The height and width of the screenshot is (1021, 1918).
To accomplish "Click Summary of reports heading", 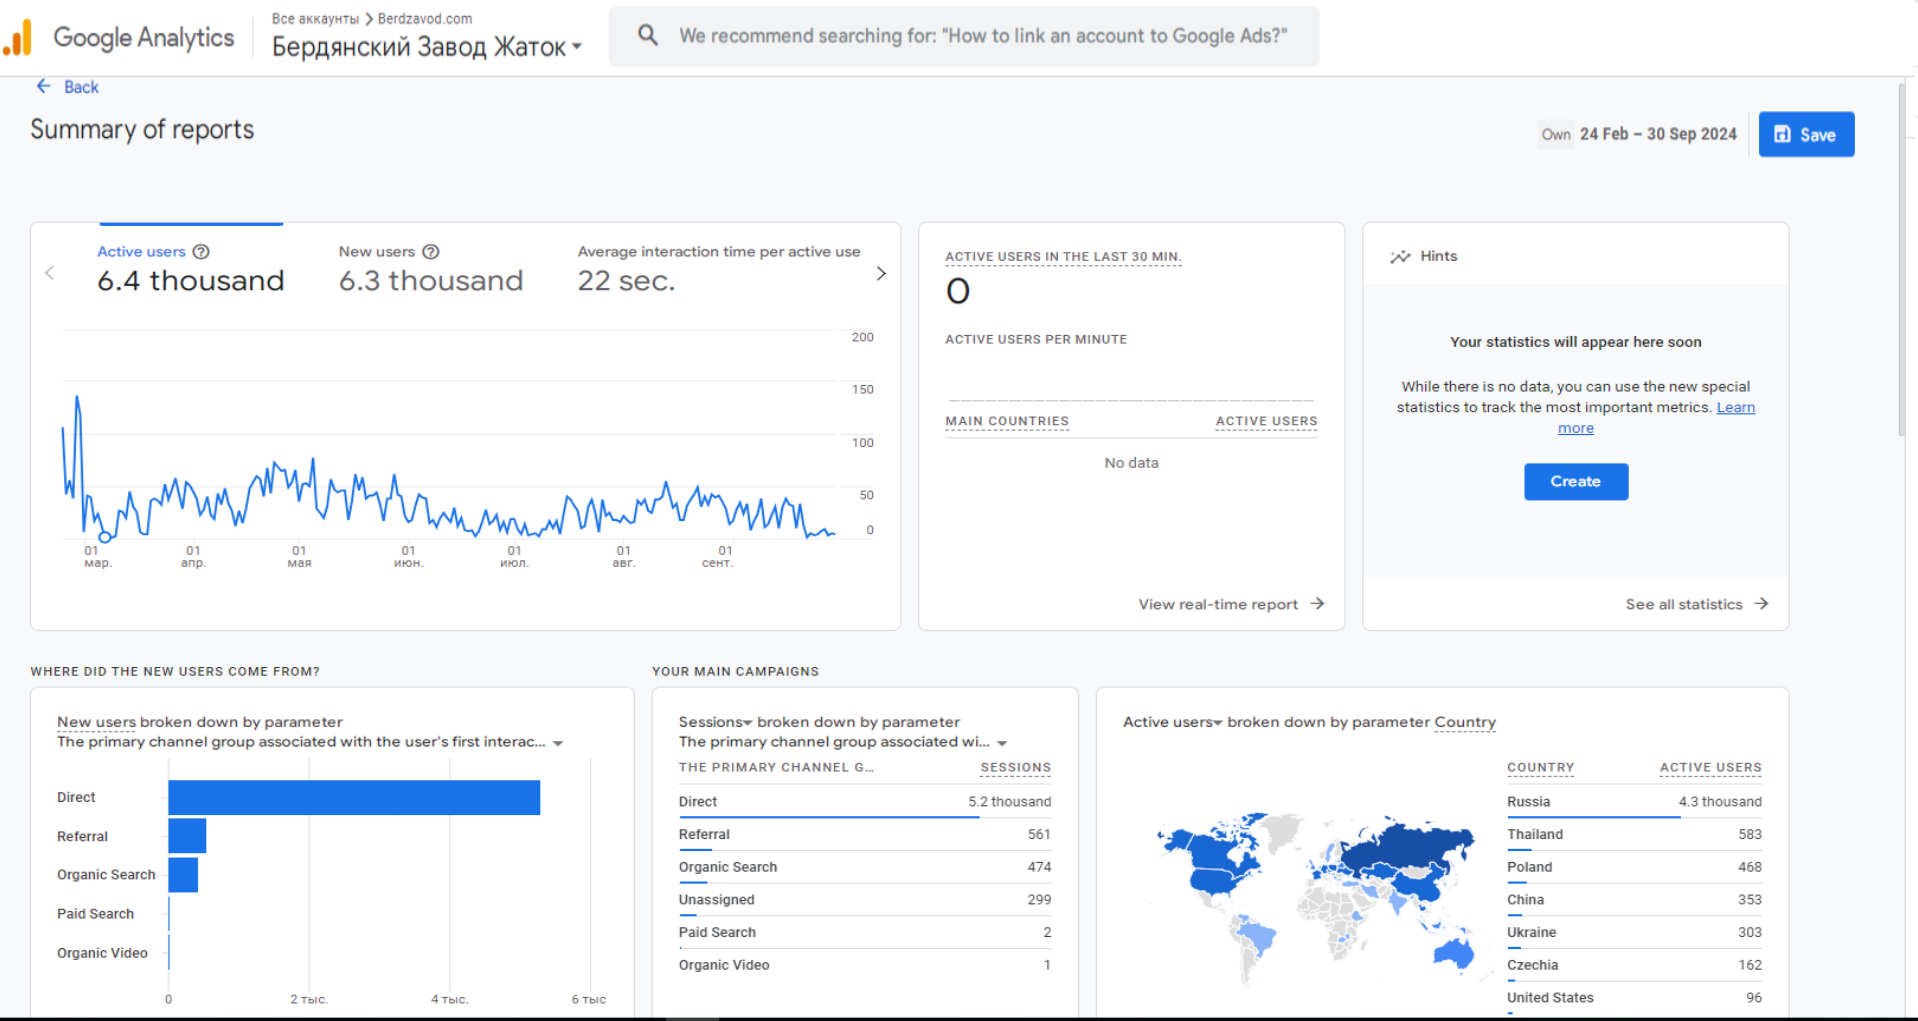I will point(142,130).
